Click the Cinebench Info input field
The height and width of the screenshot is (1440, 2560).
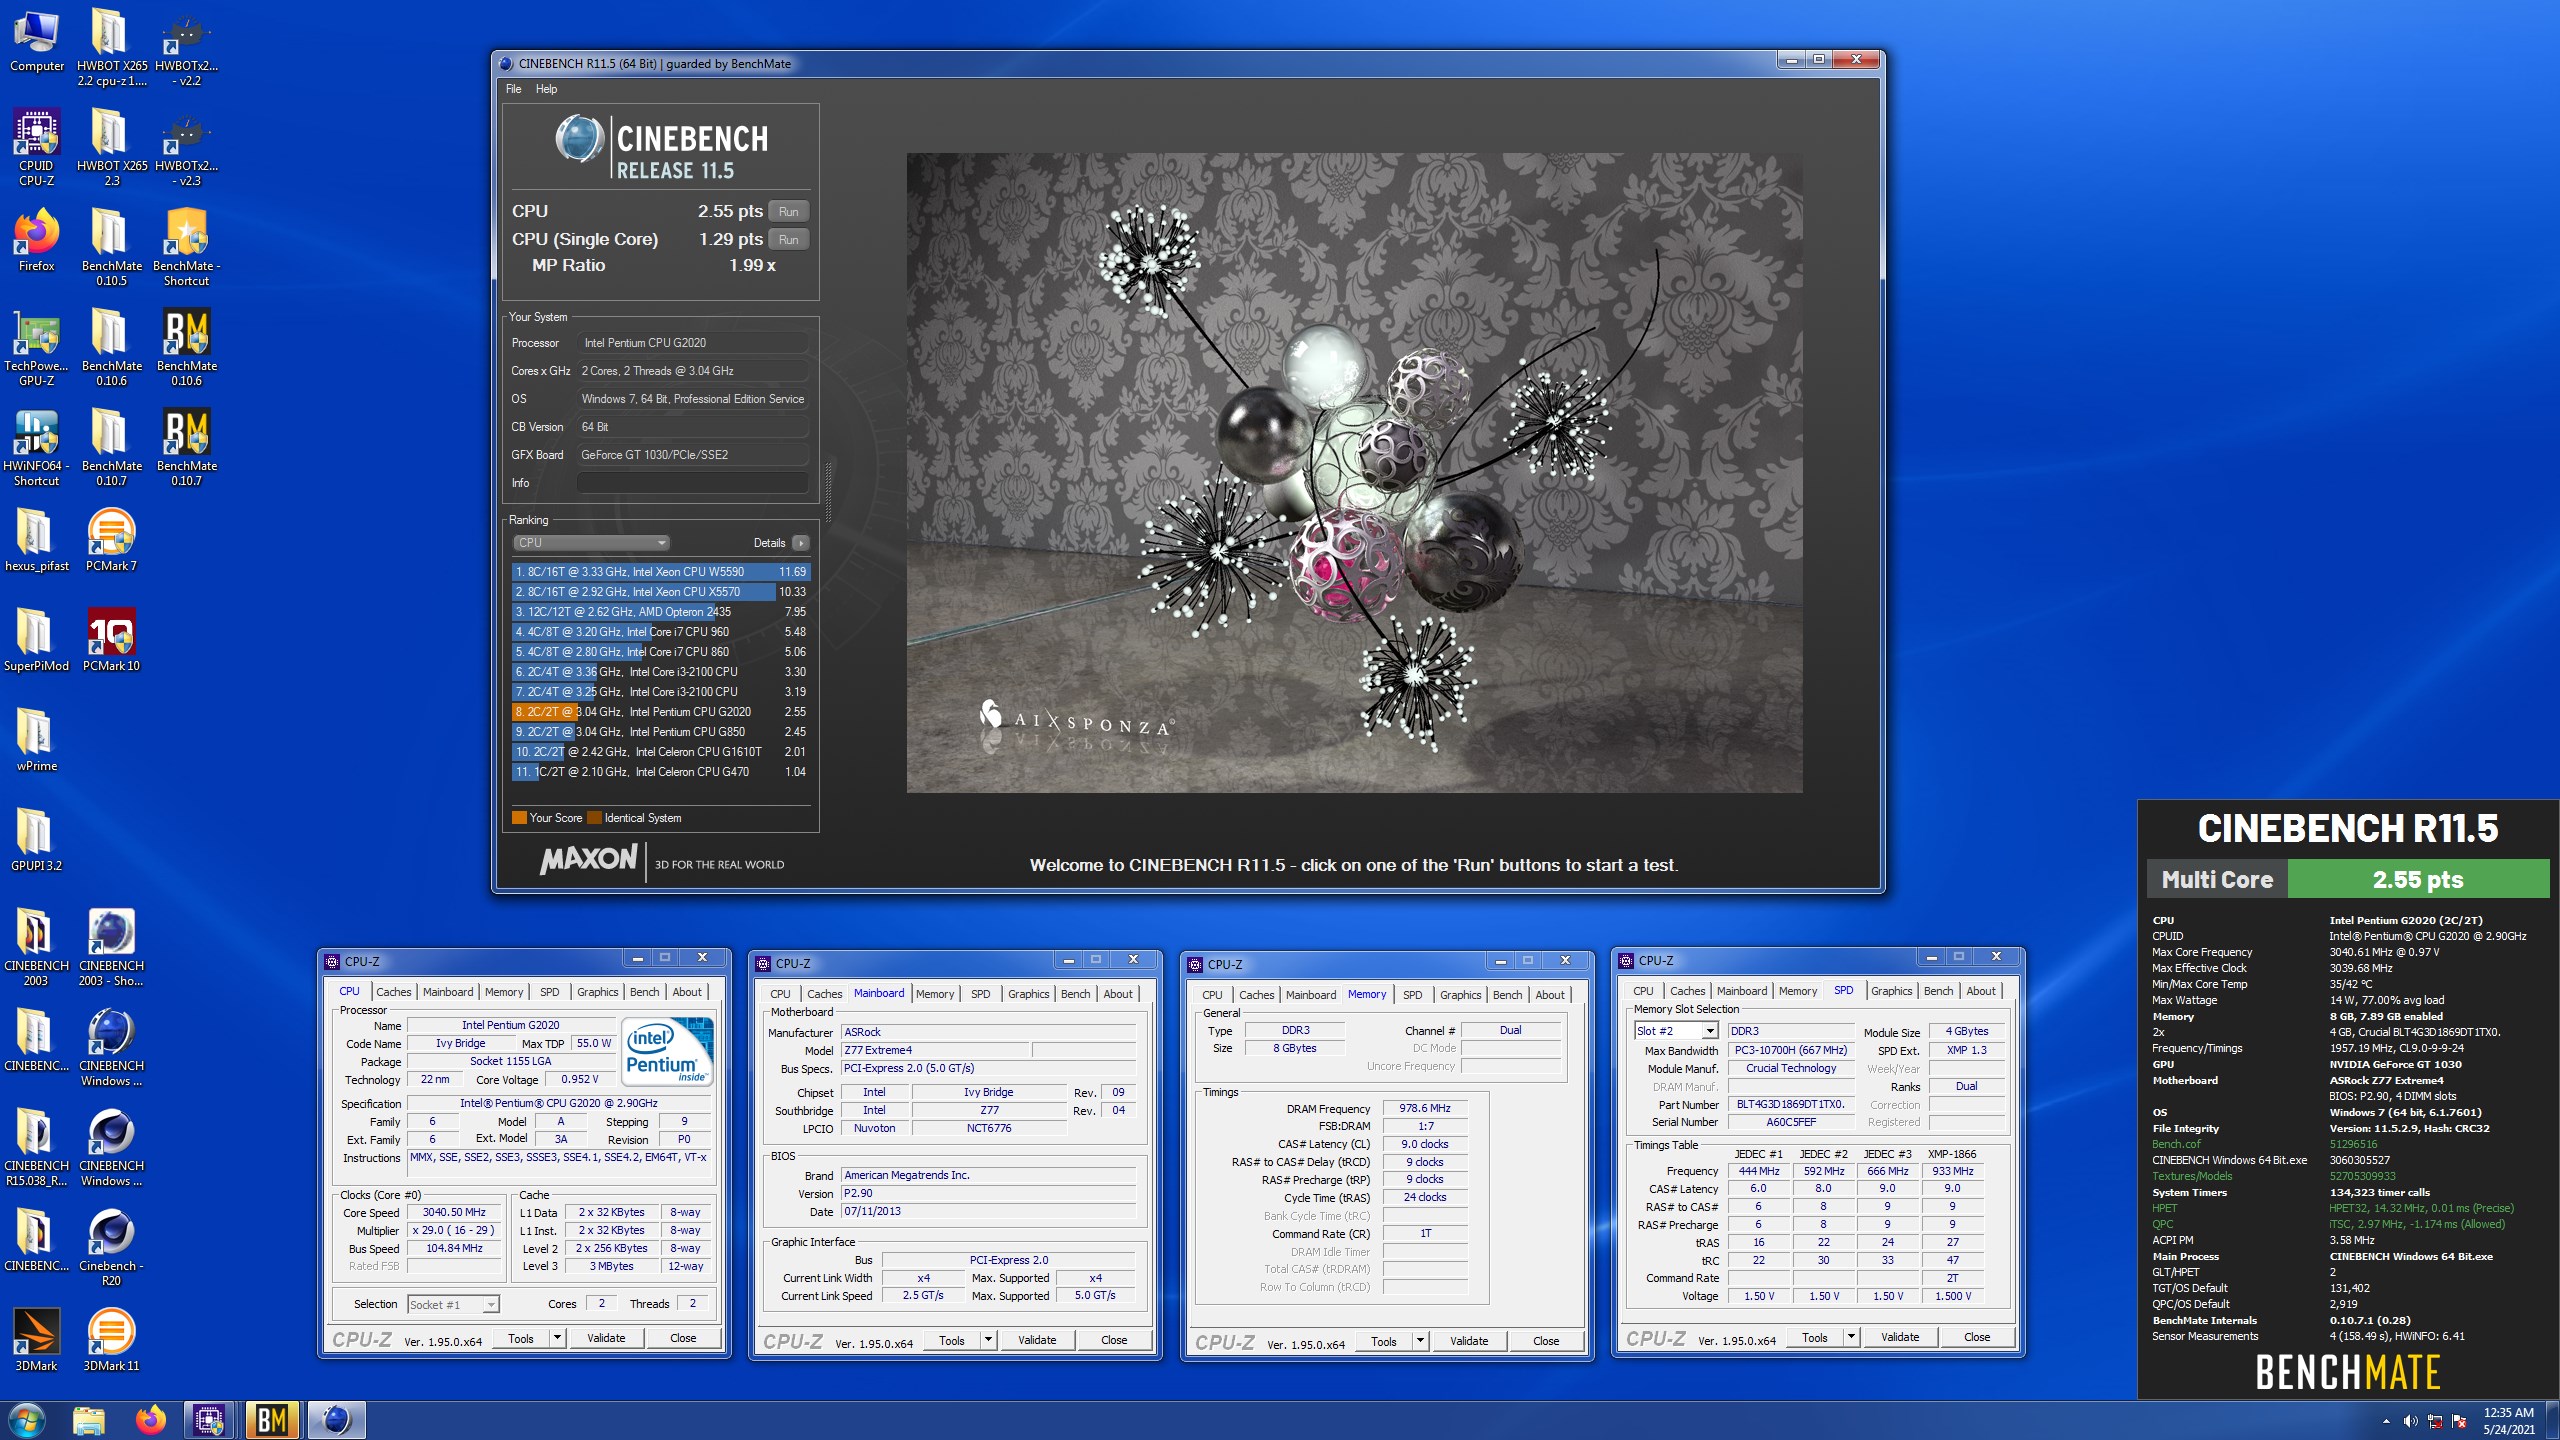692,483
